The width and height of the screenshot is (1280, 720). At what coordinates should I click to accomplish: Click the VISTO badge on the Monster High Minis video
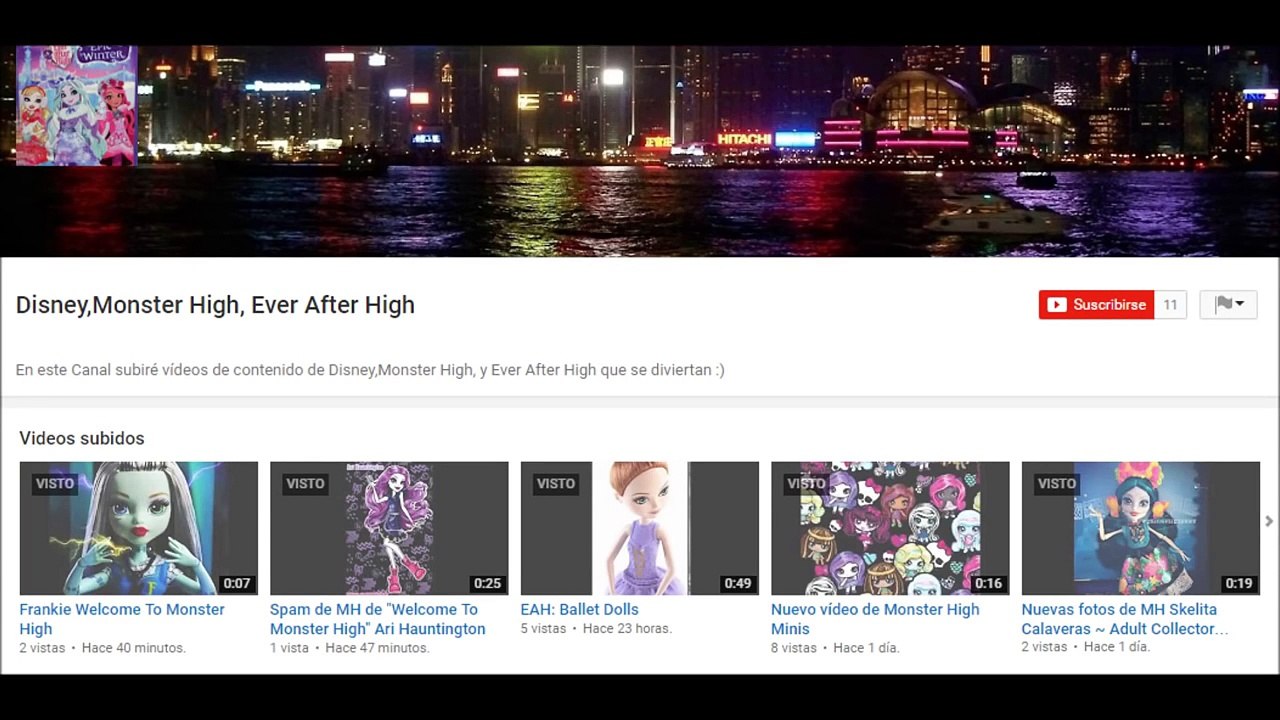point(806,483)
